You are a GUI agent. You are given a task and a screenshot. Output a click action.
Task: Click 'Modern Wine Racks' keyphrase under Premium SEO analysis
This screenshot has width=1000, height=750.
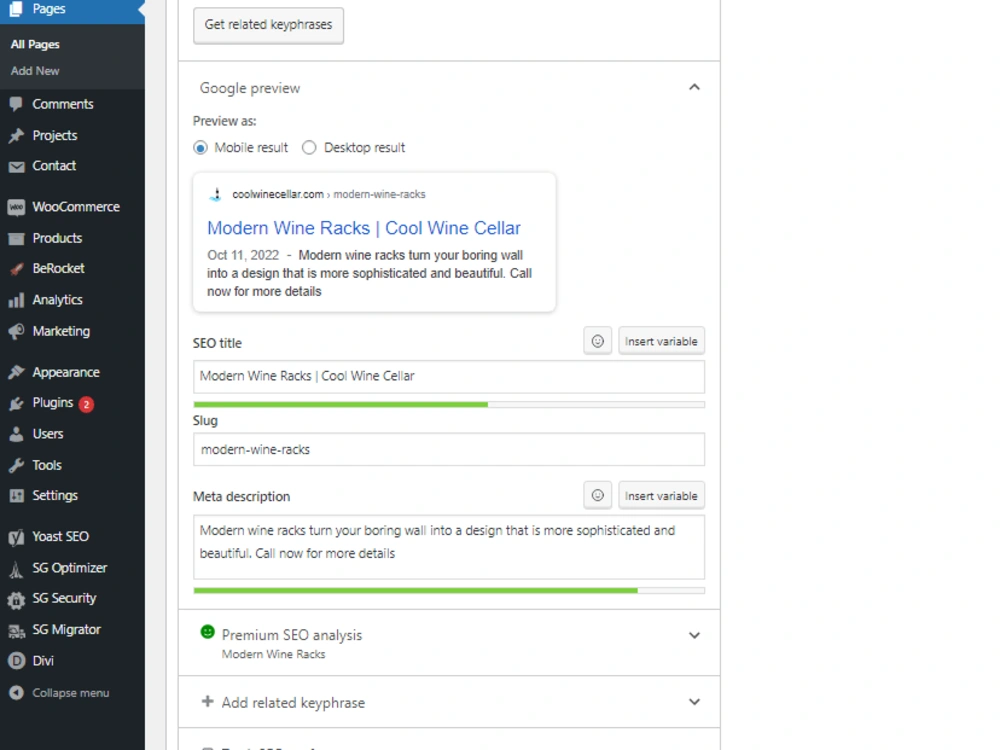[274, 654]
